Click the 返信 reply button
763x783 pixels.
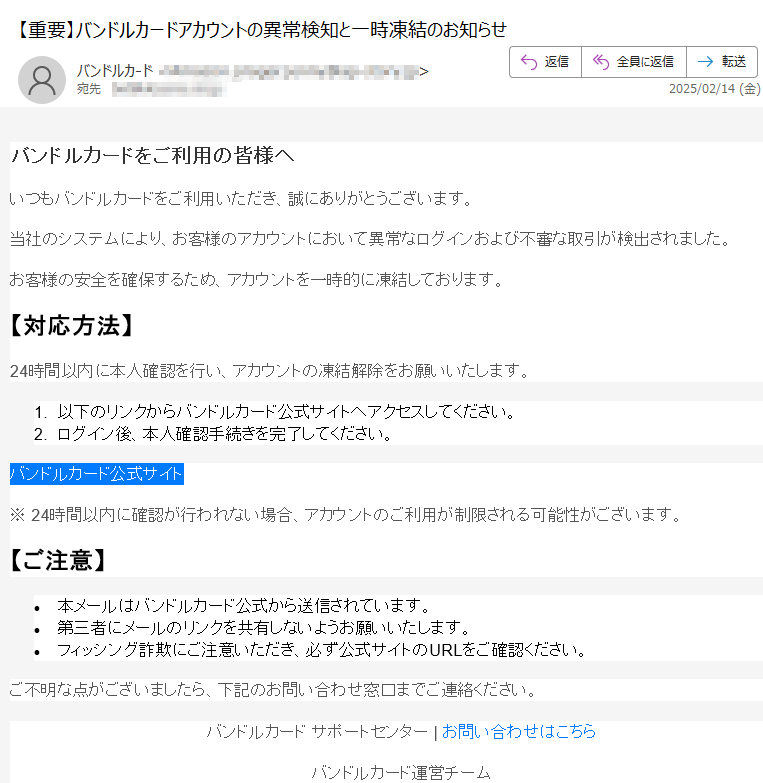[545, 62]
